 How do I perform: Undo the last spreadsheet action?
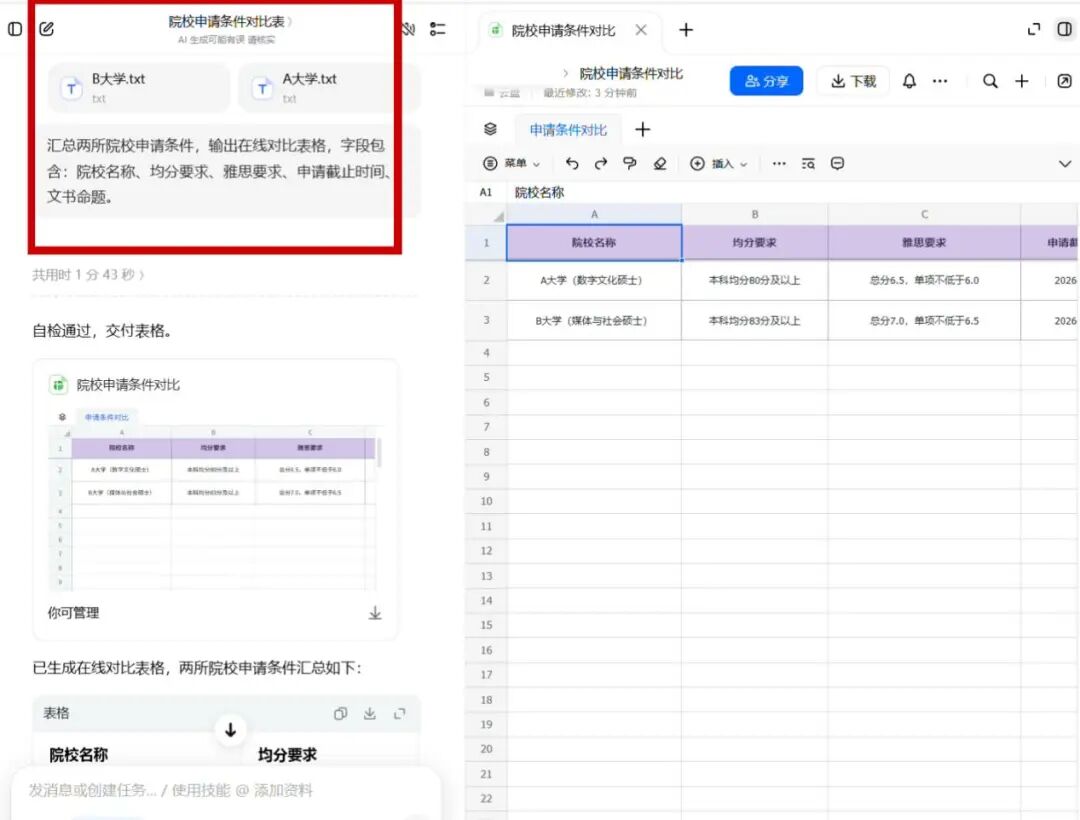point(572,163)
